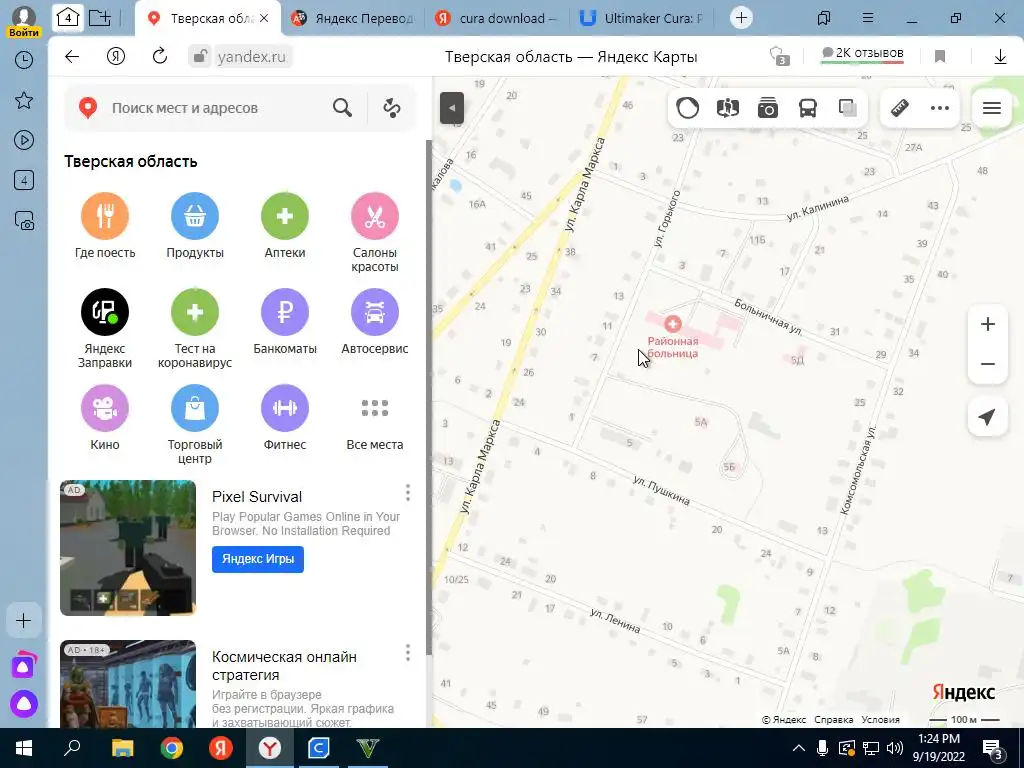
Task: Collapse the left side panel arrow
Action: 452,108
